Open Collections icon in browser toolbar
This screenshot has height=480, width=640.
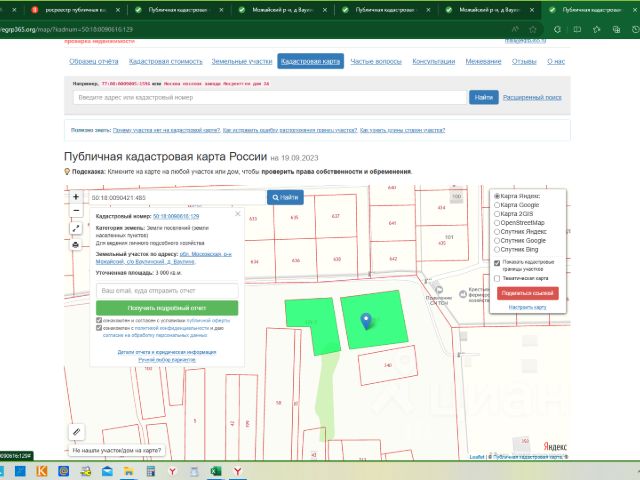[616, 29]
